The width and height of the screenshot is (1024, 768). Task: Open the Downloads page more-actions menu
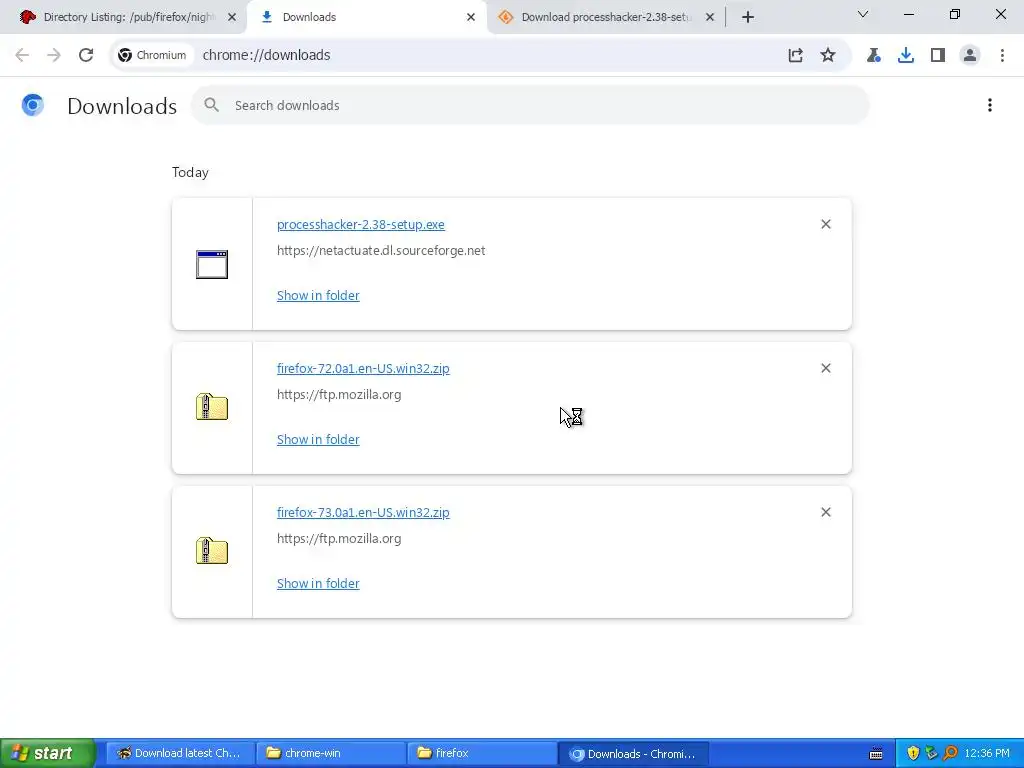(990, 105)
